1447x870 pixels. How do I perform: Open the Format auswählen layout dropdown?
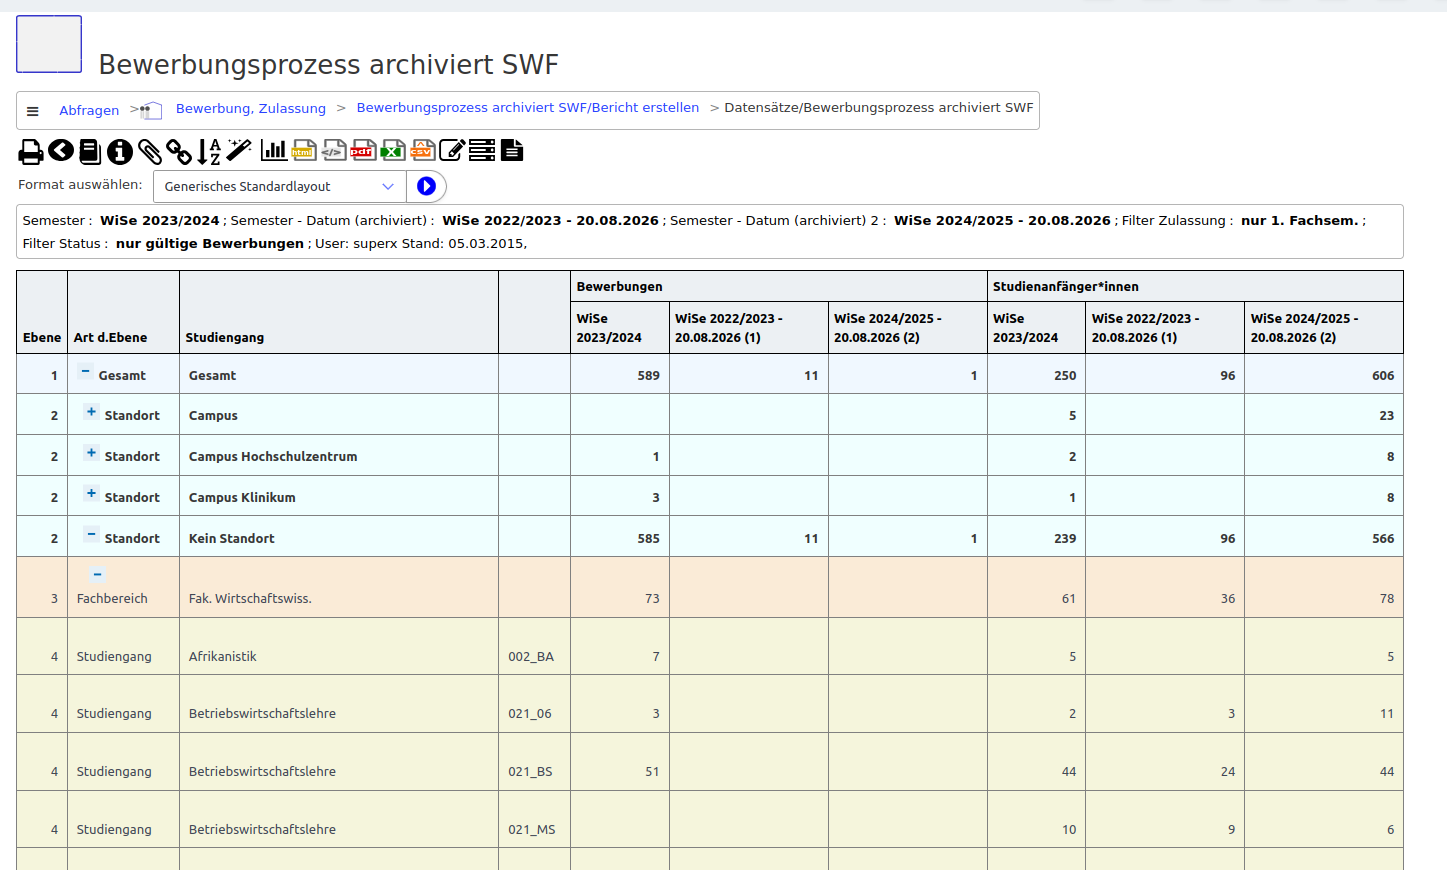click(280, 187)
